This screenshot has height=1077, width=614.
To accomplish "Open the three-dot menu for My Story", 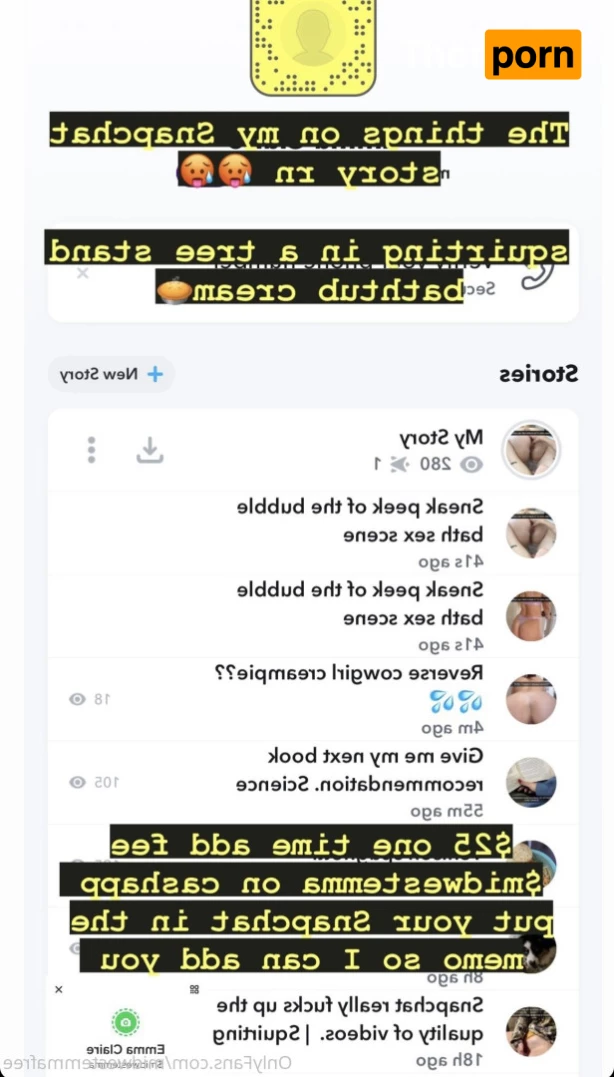I will pyautogui.click(x=91, y=450).
